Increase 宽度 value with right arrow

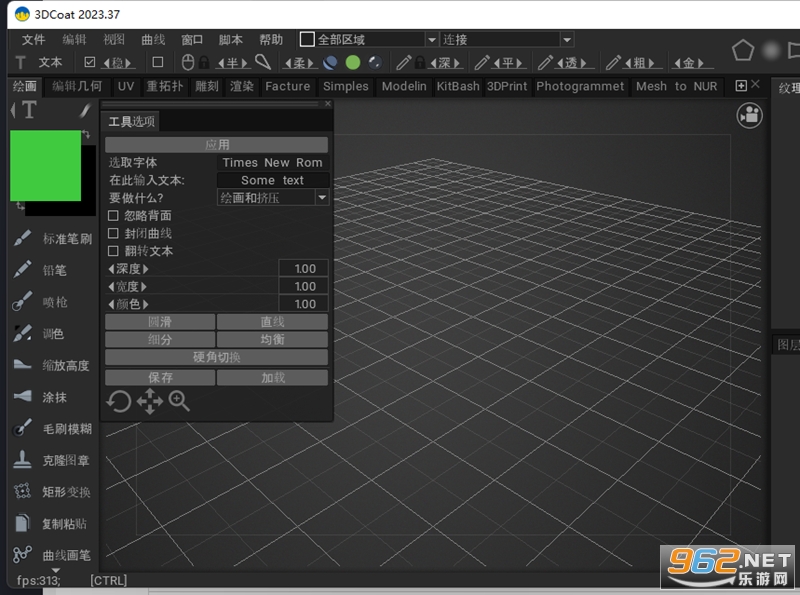(144, 286)
